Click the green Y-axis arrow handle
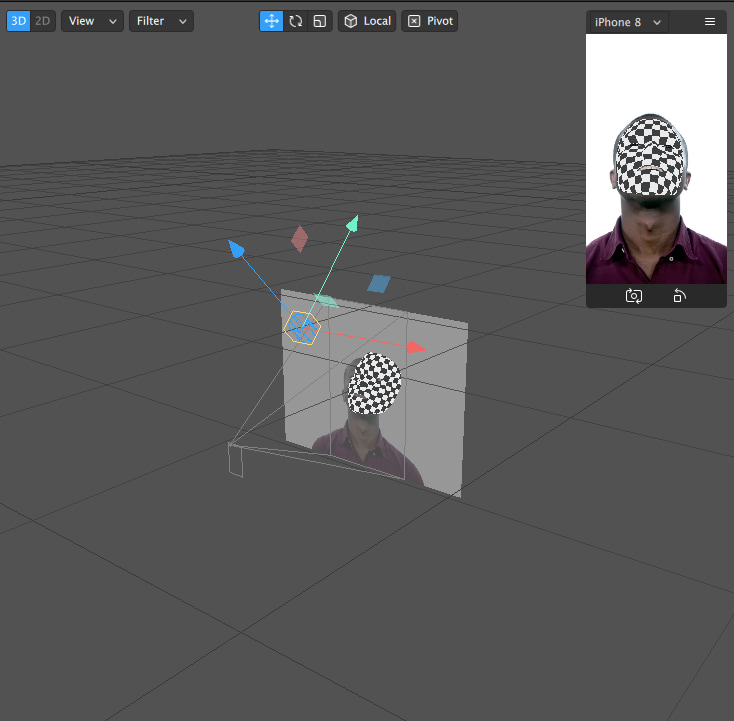 click(352, 223)
